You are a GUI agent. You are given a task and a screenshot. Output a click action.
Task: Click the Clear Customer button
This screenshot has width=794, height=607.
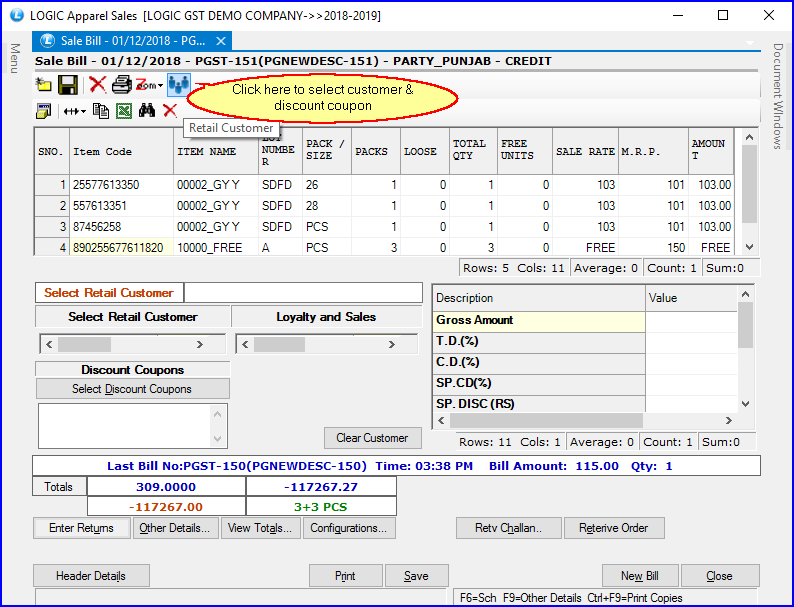372,438
